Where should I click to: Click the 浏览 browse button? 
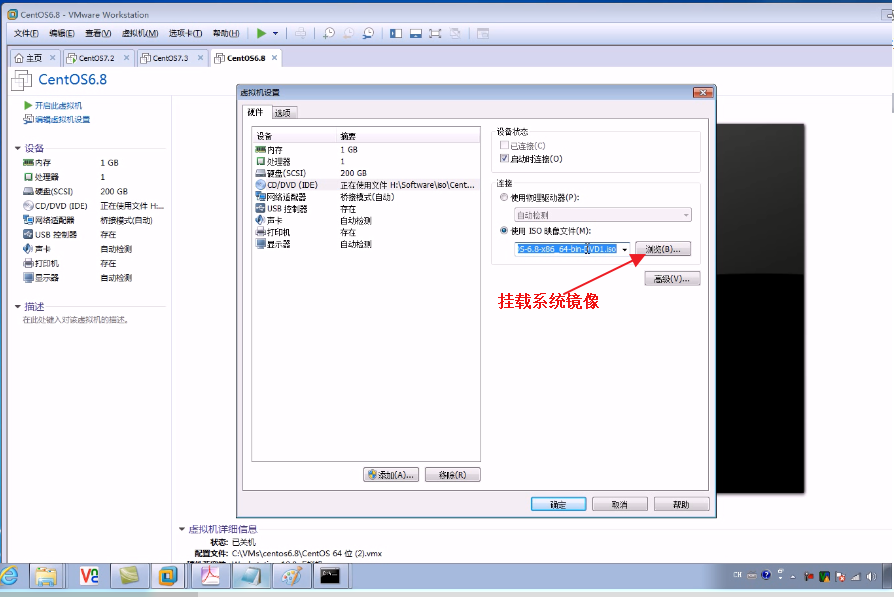(x=663, y=249)
